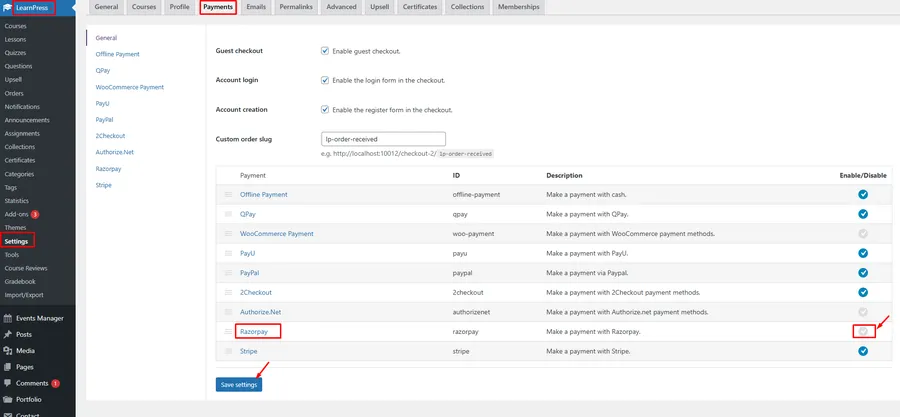900x417 pixels.
Task: Click the LearnPress logo icon in sidebar
Action: [9, 8]
